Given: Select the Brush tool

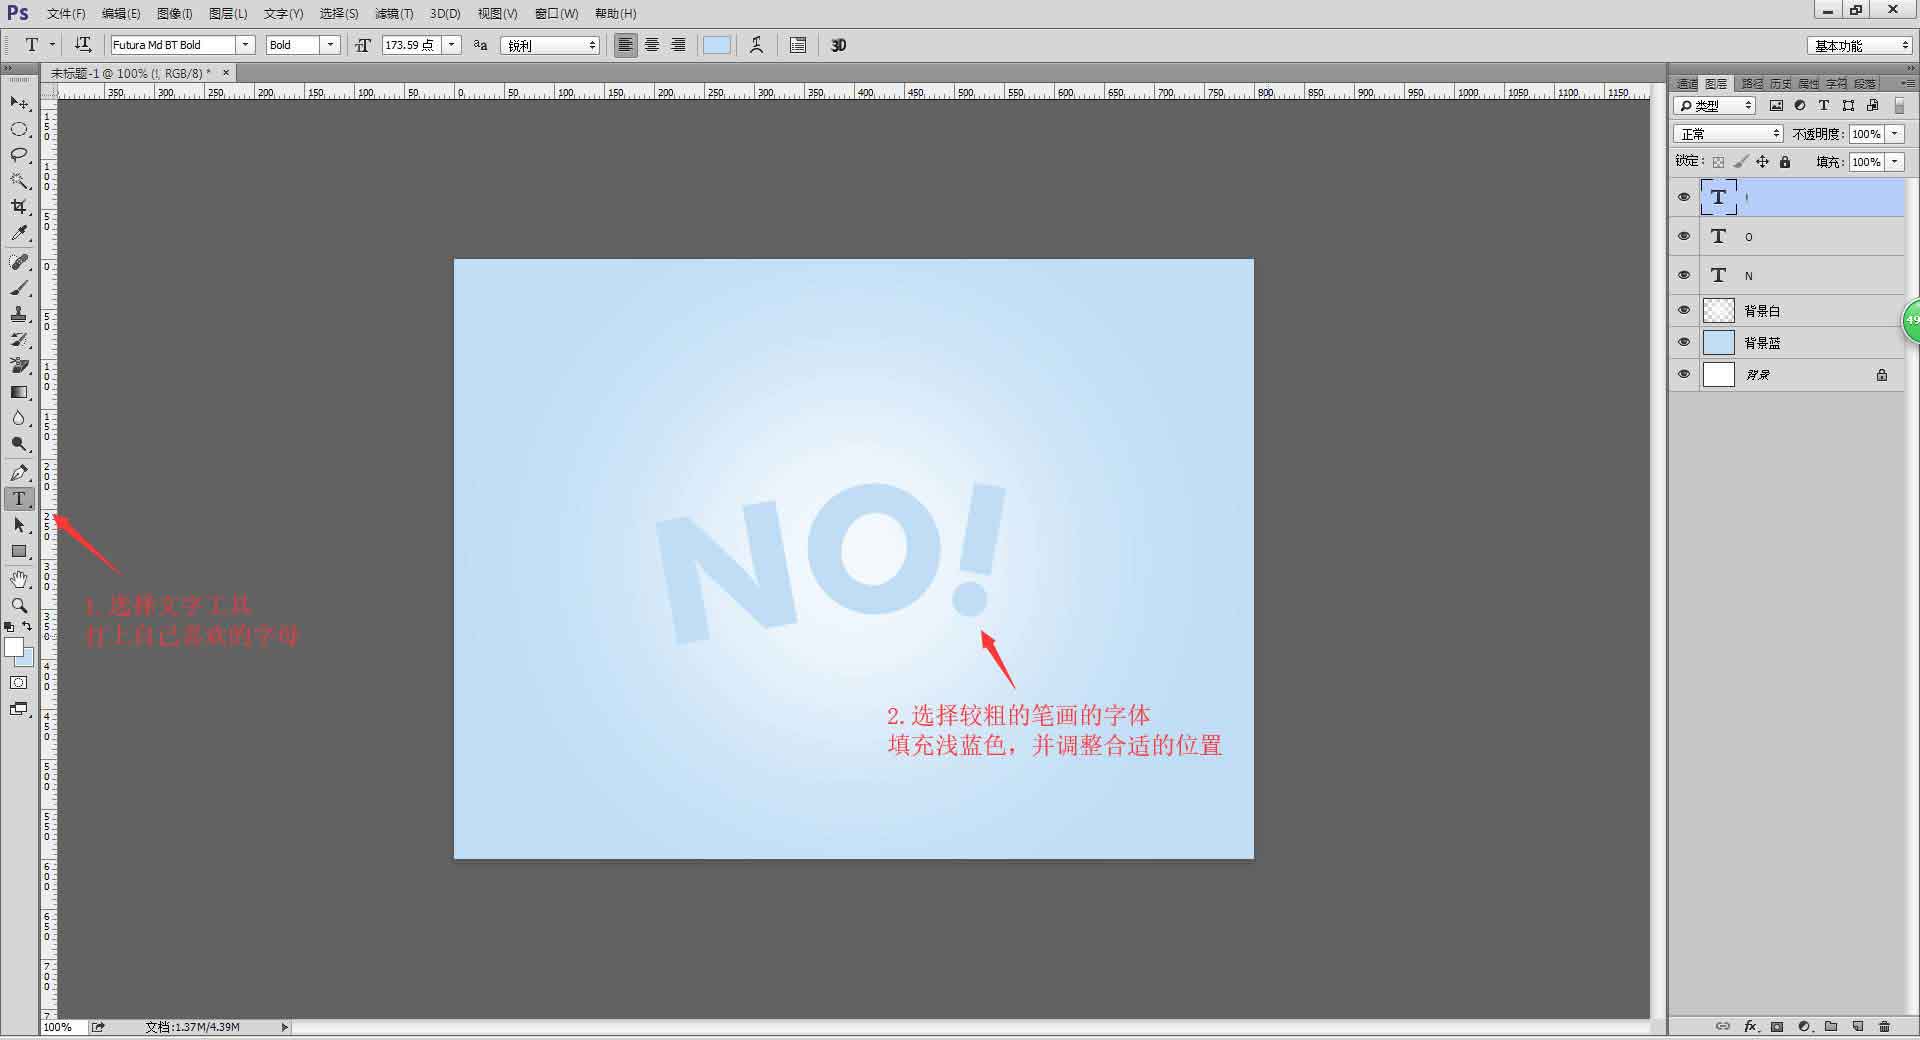Looking at the screenshot, I should click(19, 288).
